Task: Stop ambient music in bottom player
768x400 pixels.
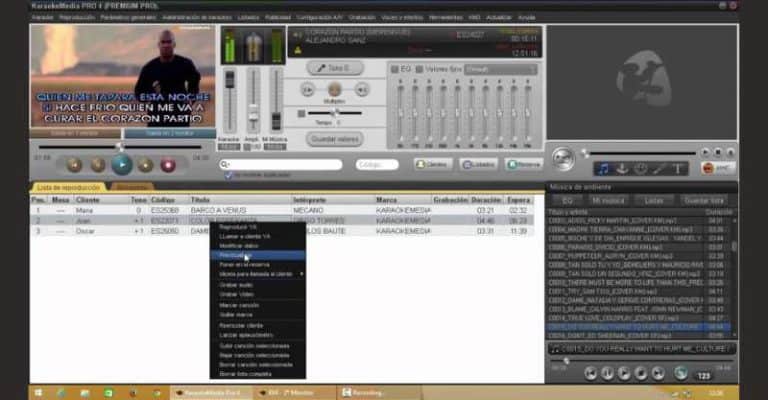Action: [x=641, y=374]
